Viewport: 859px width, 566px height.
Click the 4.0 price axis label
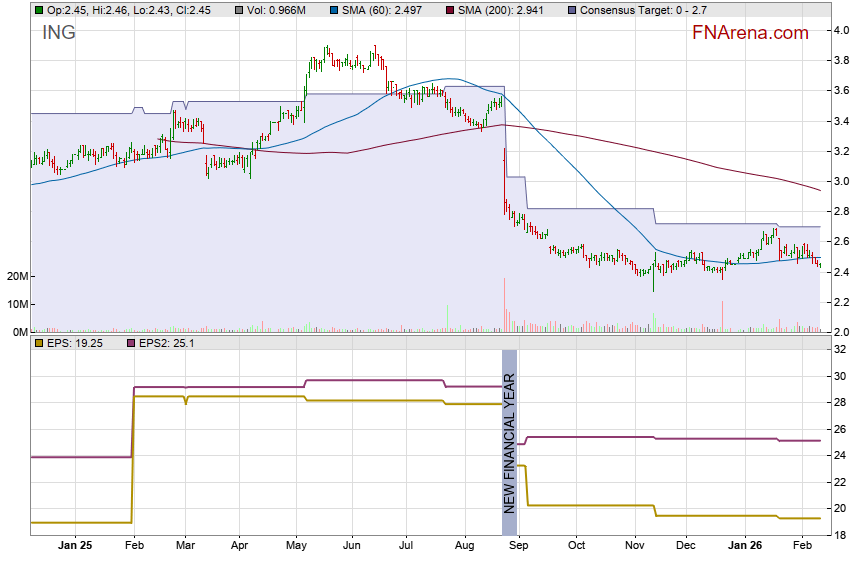(842, 30)
